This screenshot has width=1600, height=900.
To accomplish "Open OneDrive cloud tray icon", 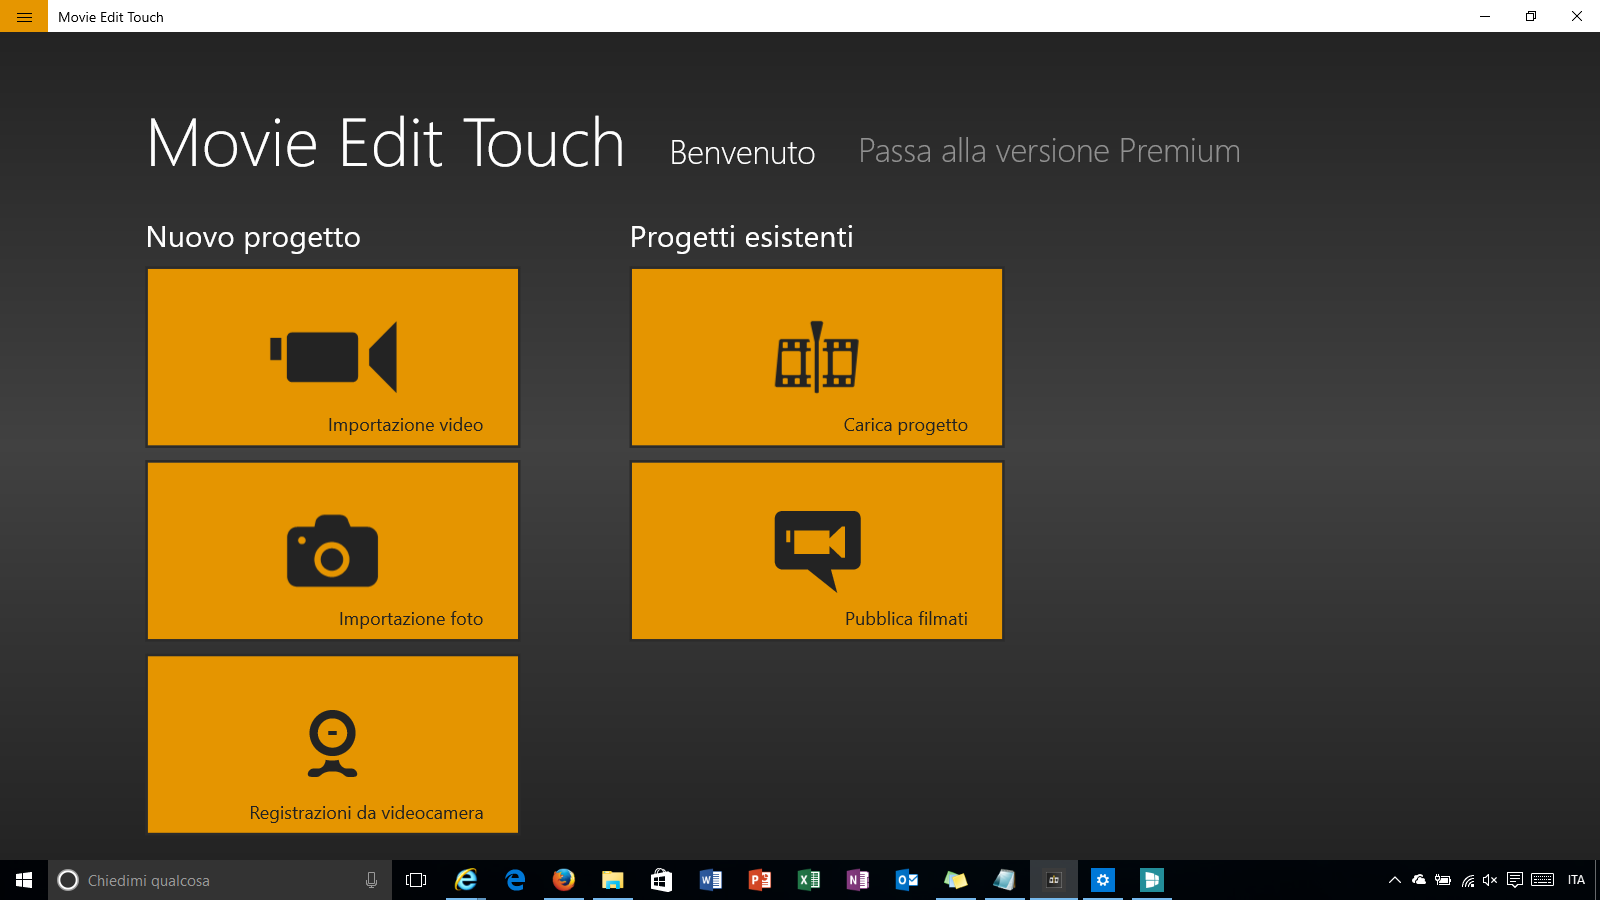I will click(1419, 880).
